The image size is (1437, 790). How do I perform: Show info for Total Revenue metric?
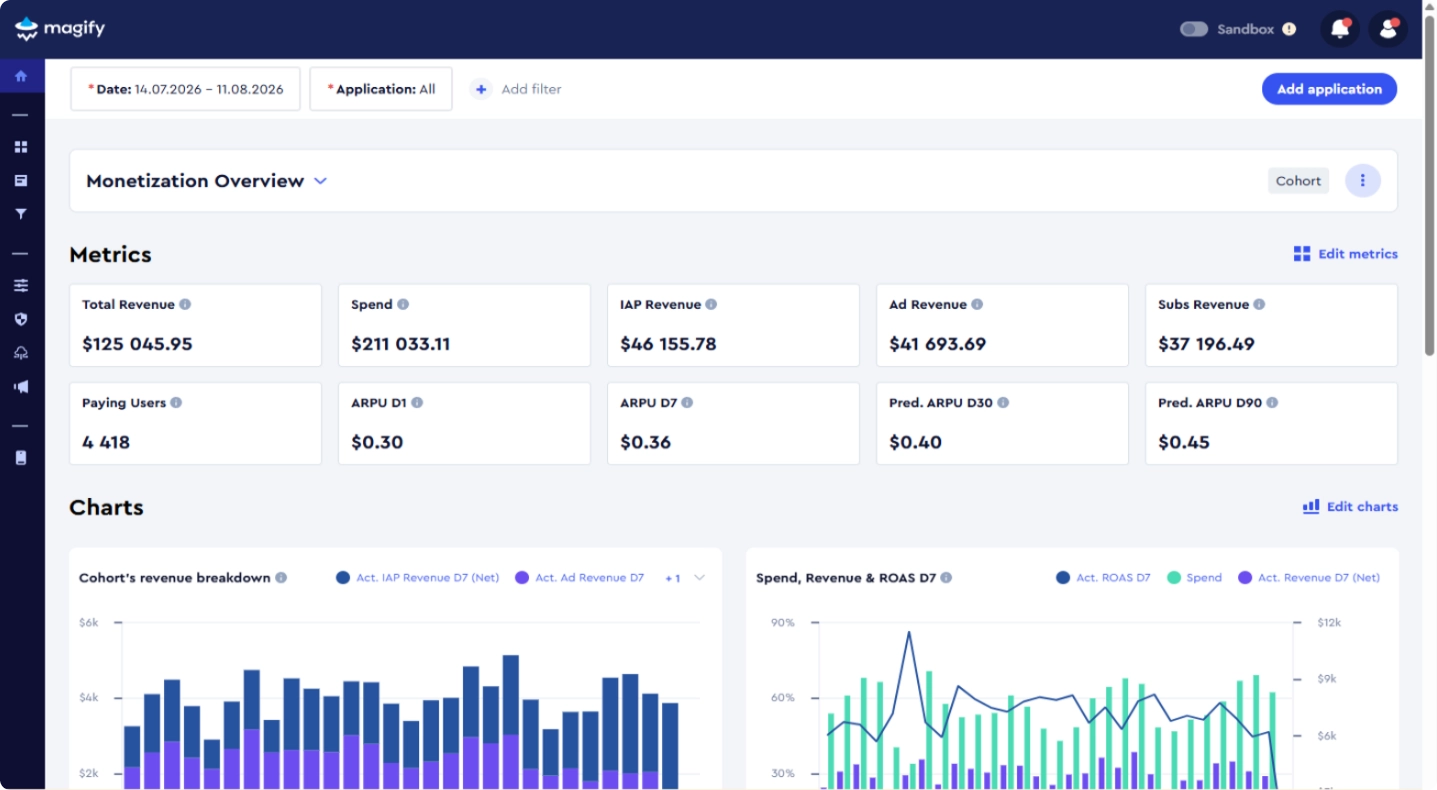pos(185,304)
